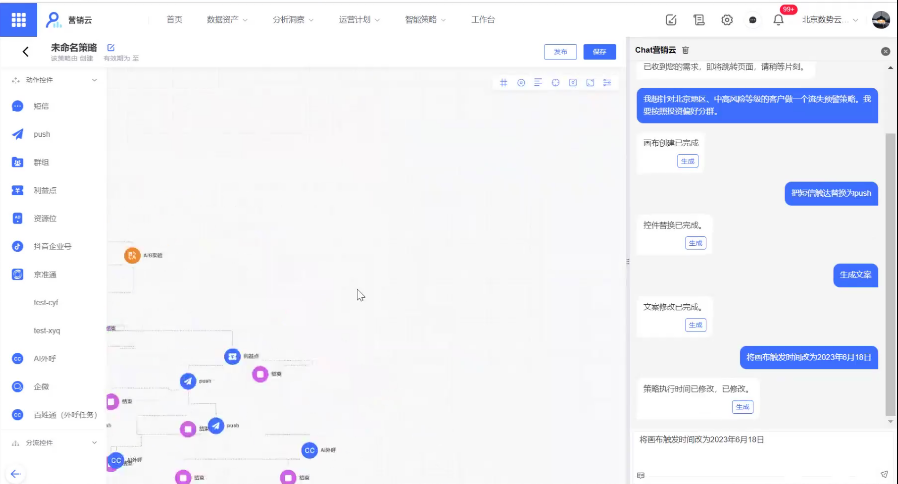Clear chat with trash icon beside Chat营销云
Screen dimensions: 898x484
tap(686, 50)
